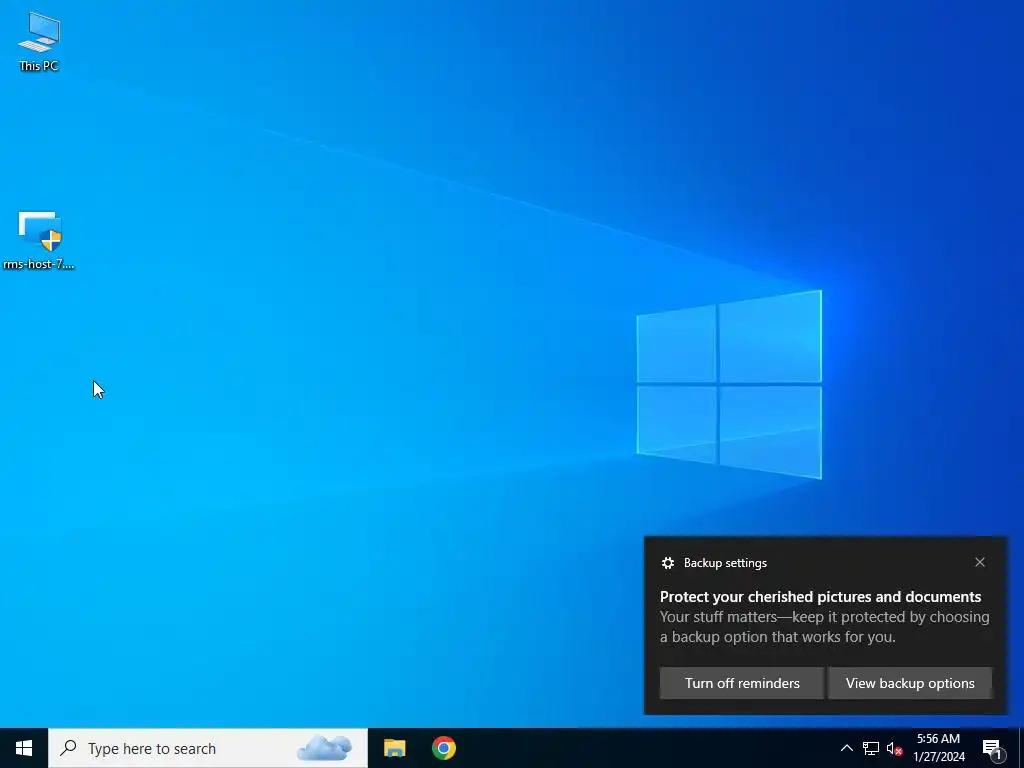Screen dimensions: 1024x768
Task: Click the search magnifier icon in taskbar
Action: coord(69,748)
